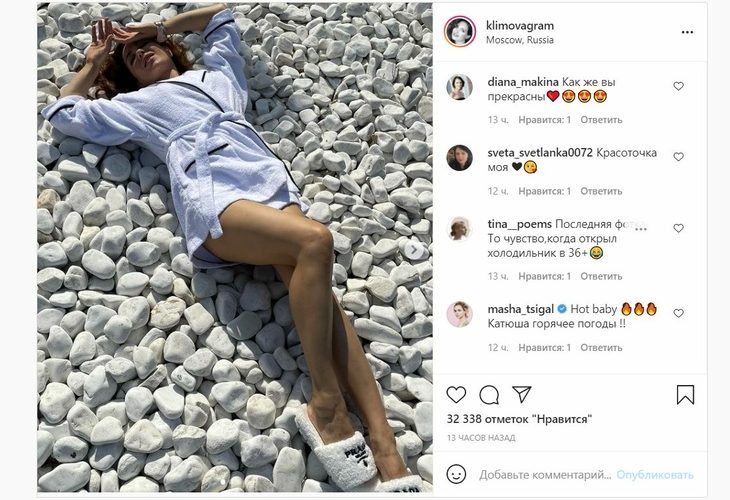Image resolution: width=730 pixels, height=500 pixels.
Task: Reply to masha_tsigal's comment
Action: coord(601,347)
